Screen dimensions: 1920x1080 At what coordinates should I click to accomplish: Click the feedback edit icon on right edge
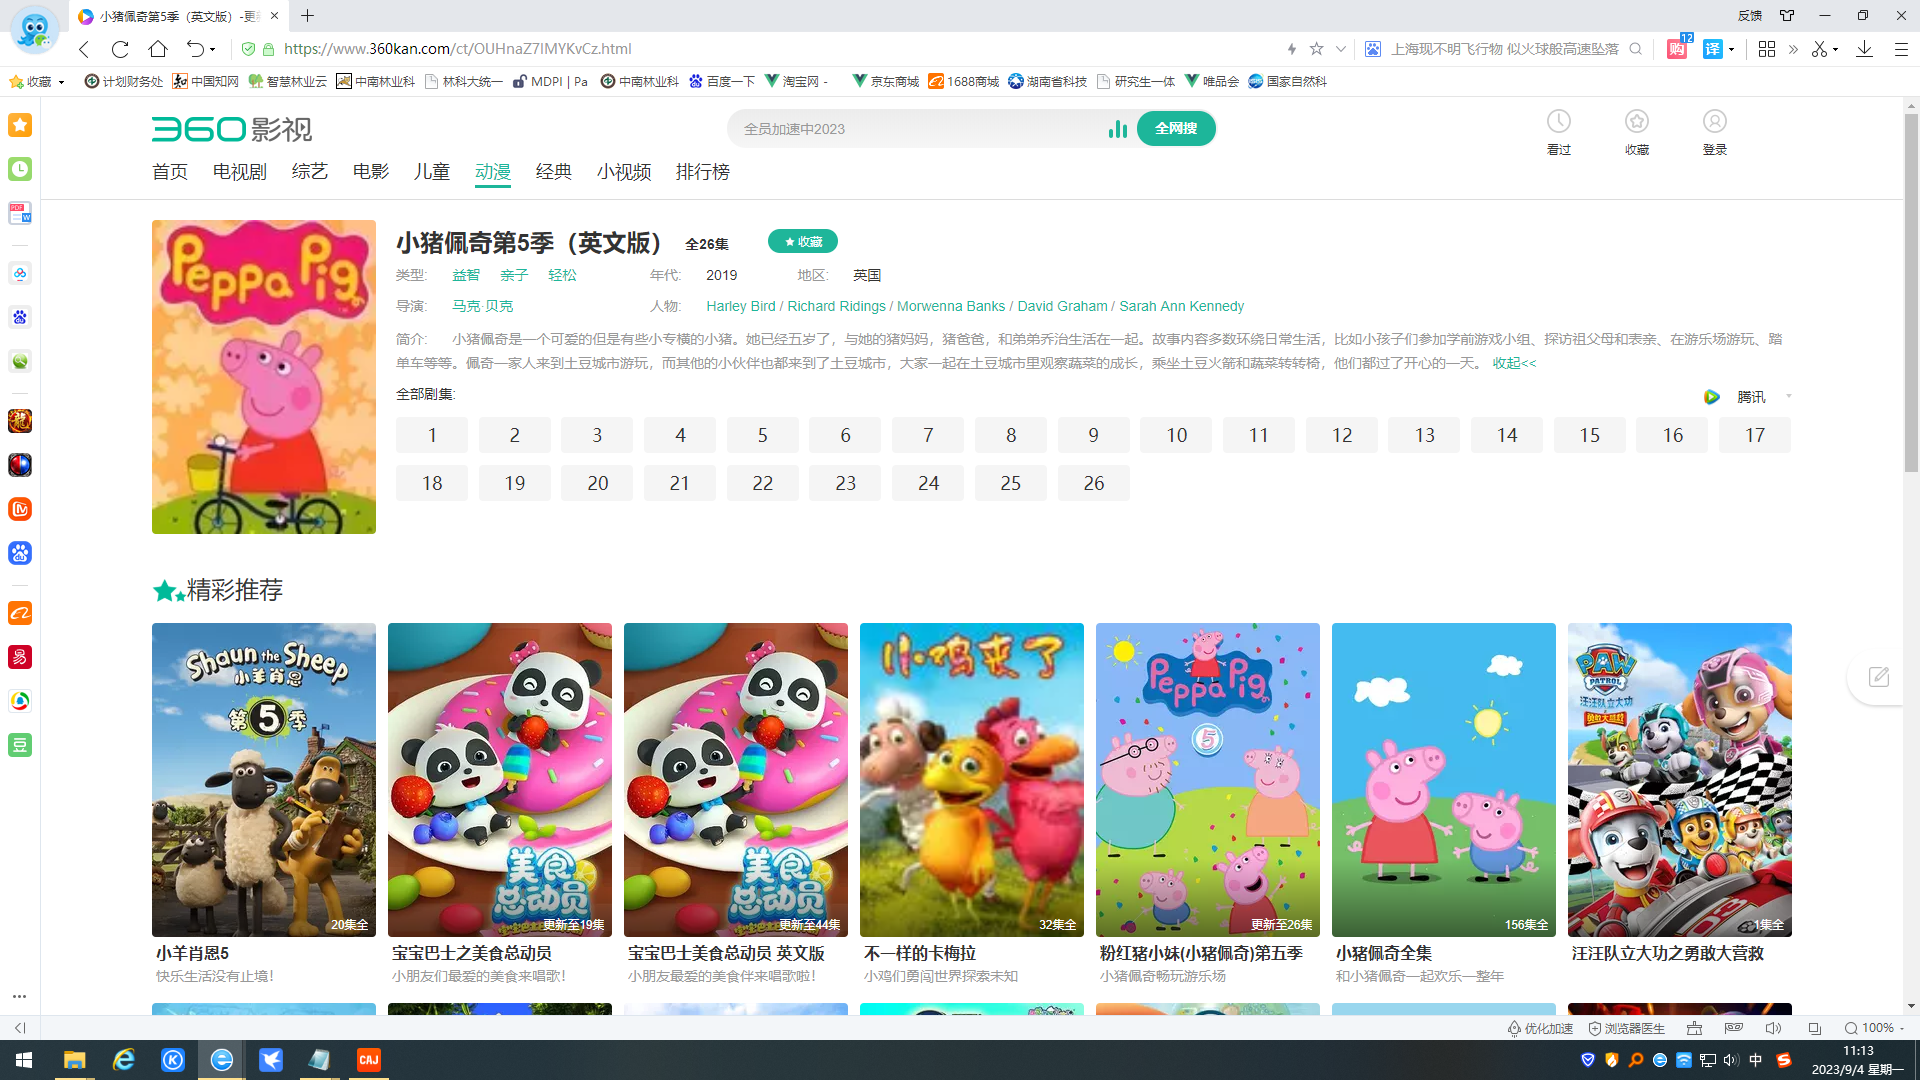1879,677
